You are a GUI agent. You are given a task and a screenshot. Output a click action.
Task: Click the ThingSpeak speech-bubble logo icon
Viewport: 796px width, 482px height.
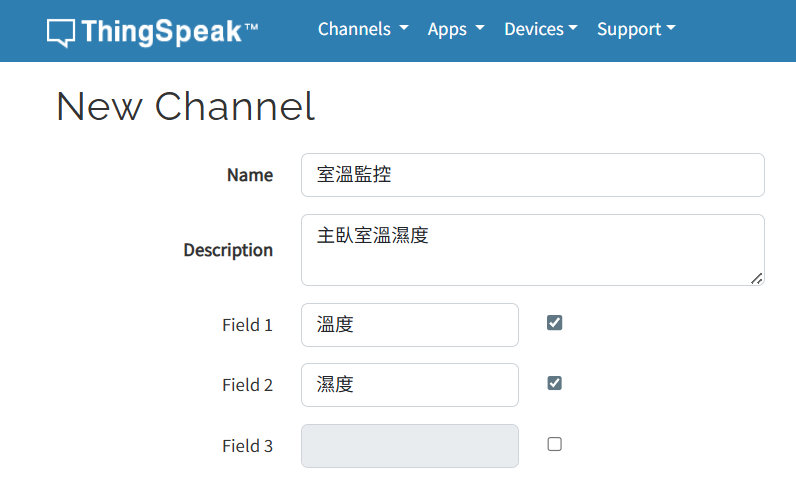pos(61,33)
